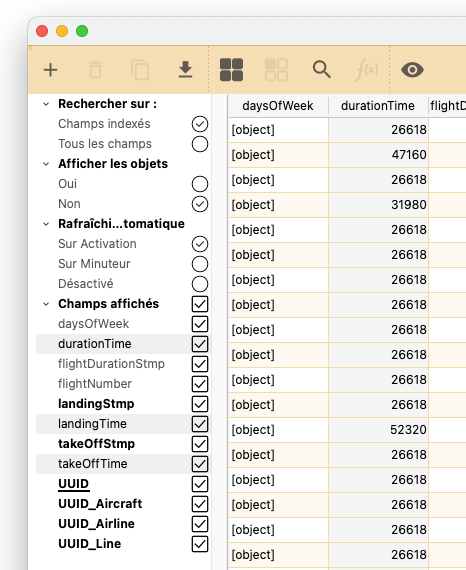The image size is (466, 570).
Task: Choose Oui under Afficher les objets
Action: [x=200, y=184]
